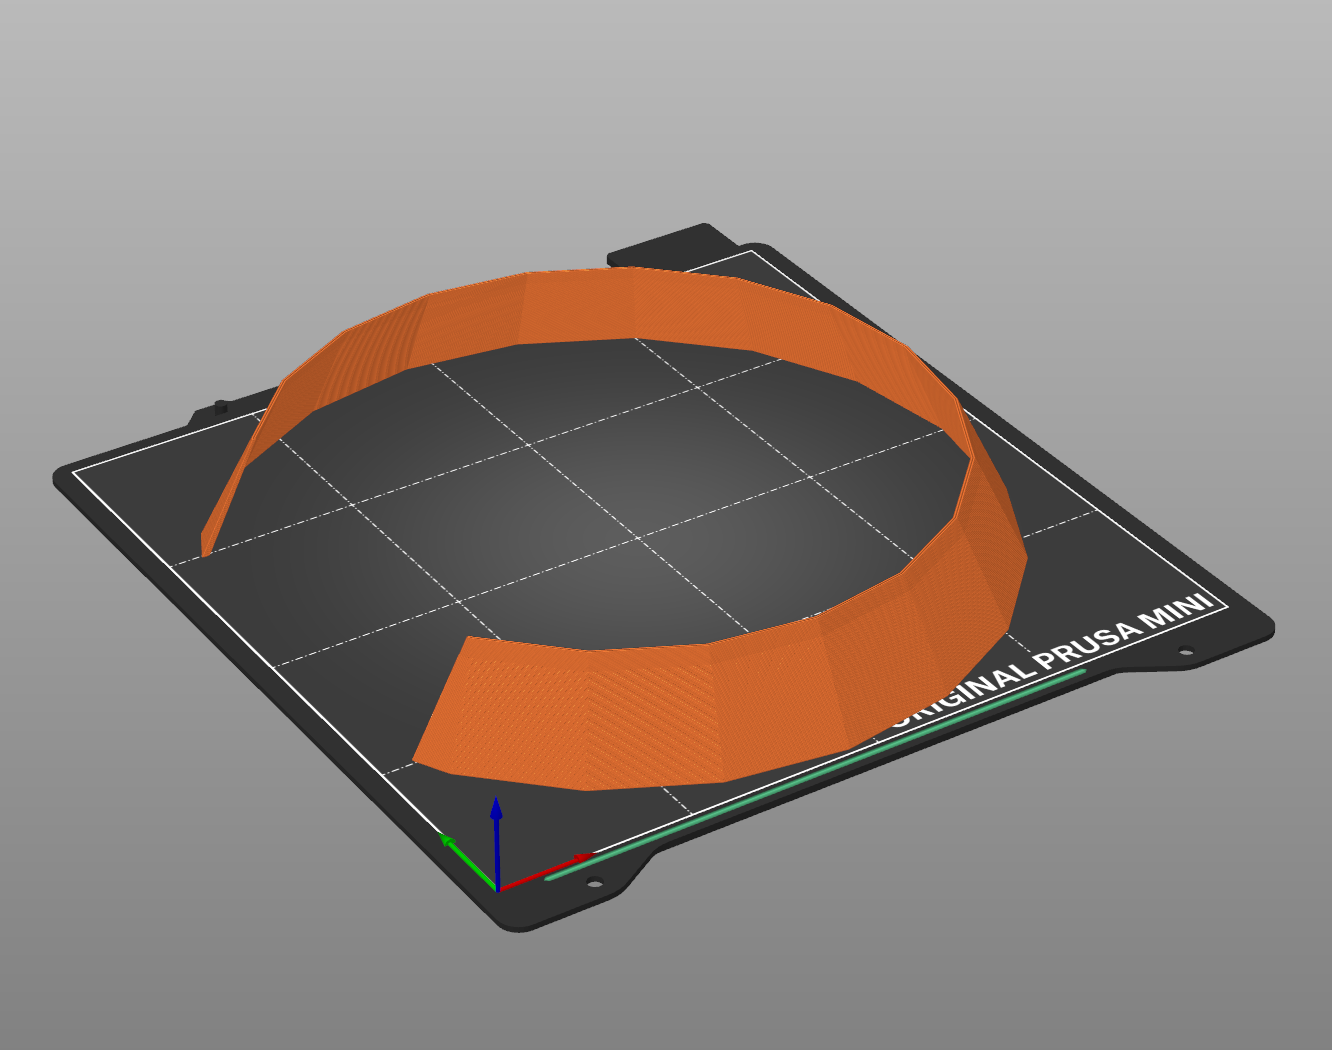
Task: Click the green Y axis arrow
Action: point(466,861)
